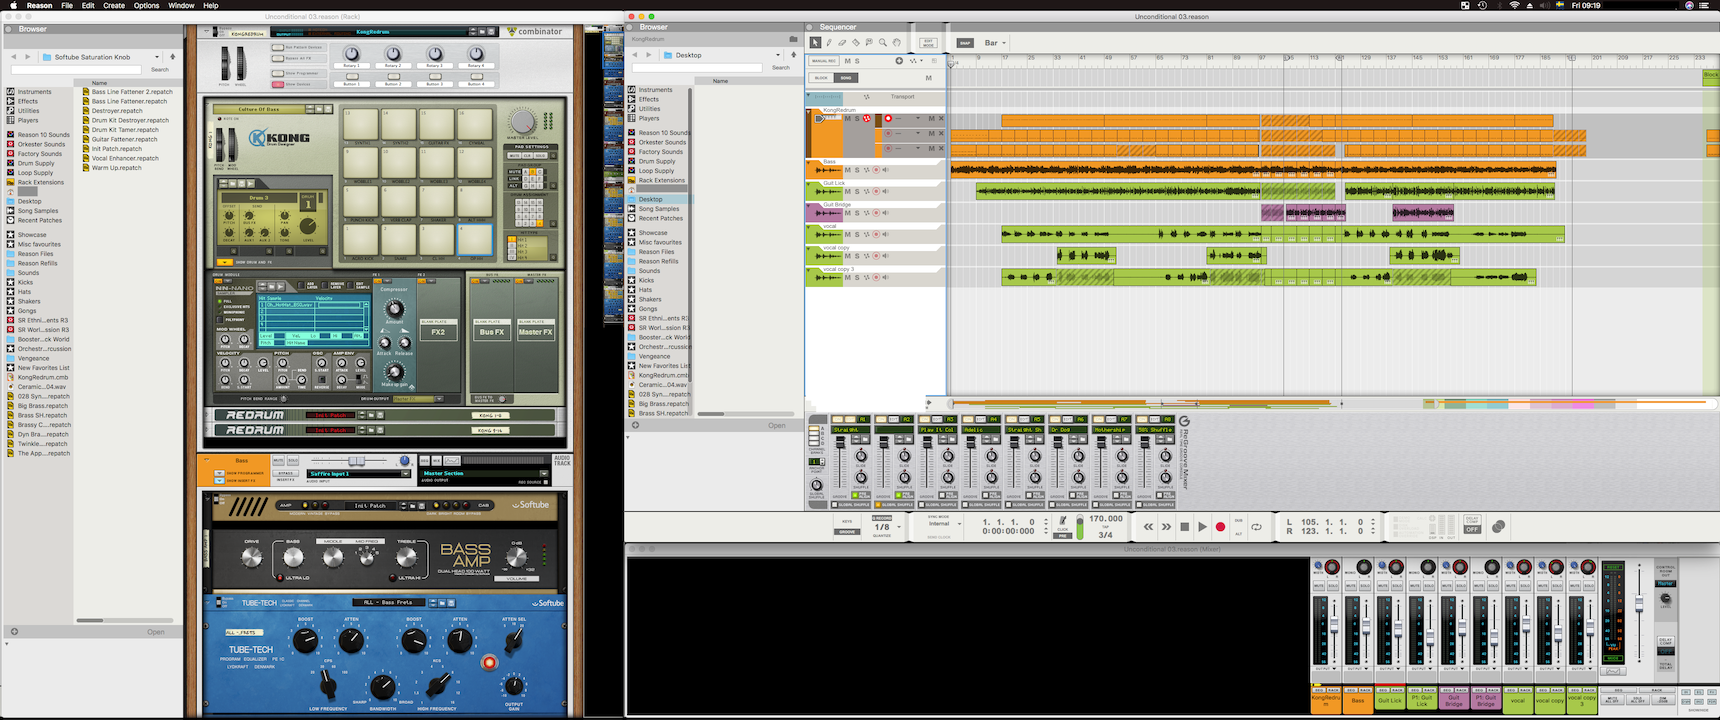Screen dimensions: 1720x720
Task: Select Drum Supply in the Sequencer browser
Action: point(657,161)
